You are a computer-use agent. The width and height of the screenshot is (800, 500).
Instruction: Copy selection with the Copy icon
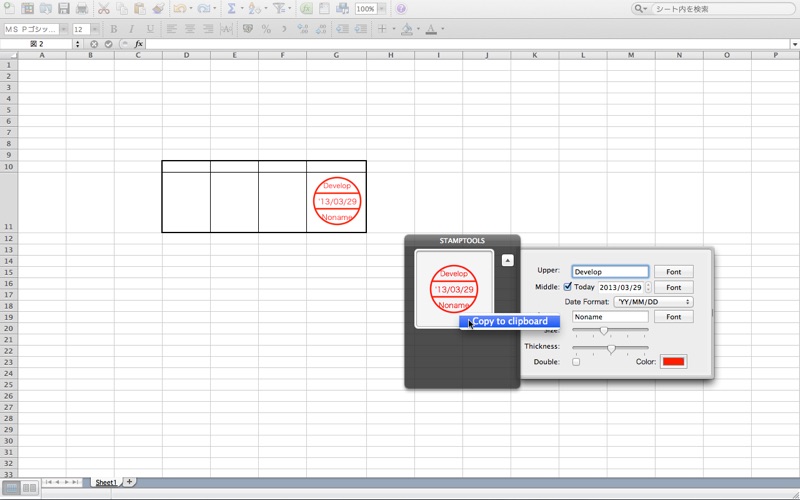[x=121, y=8]
